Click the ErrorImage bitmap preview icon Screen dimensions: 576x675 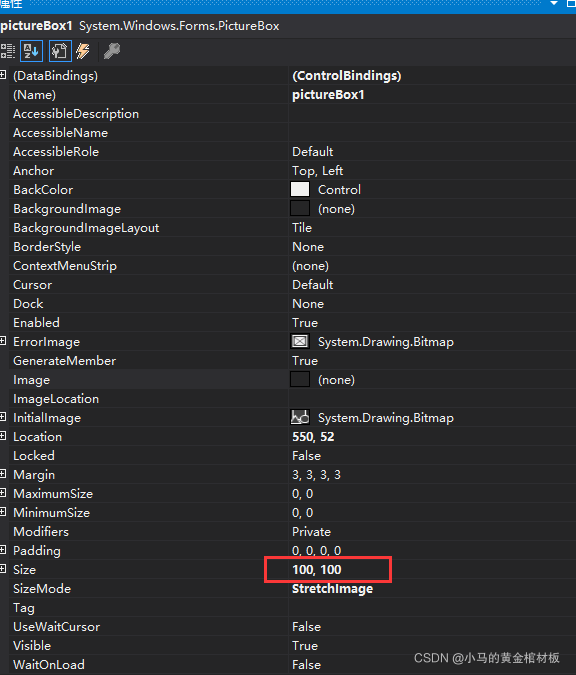300,342
